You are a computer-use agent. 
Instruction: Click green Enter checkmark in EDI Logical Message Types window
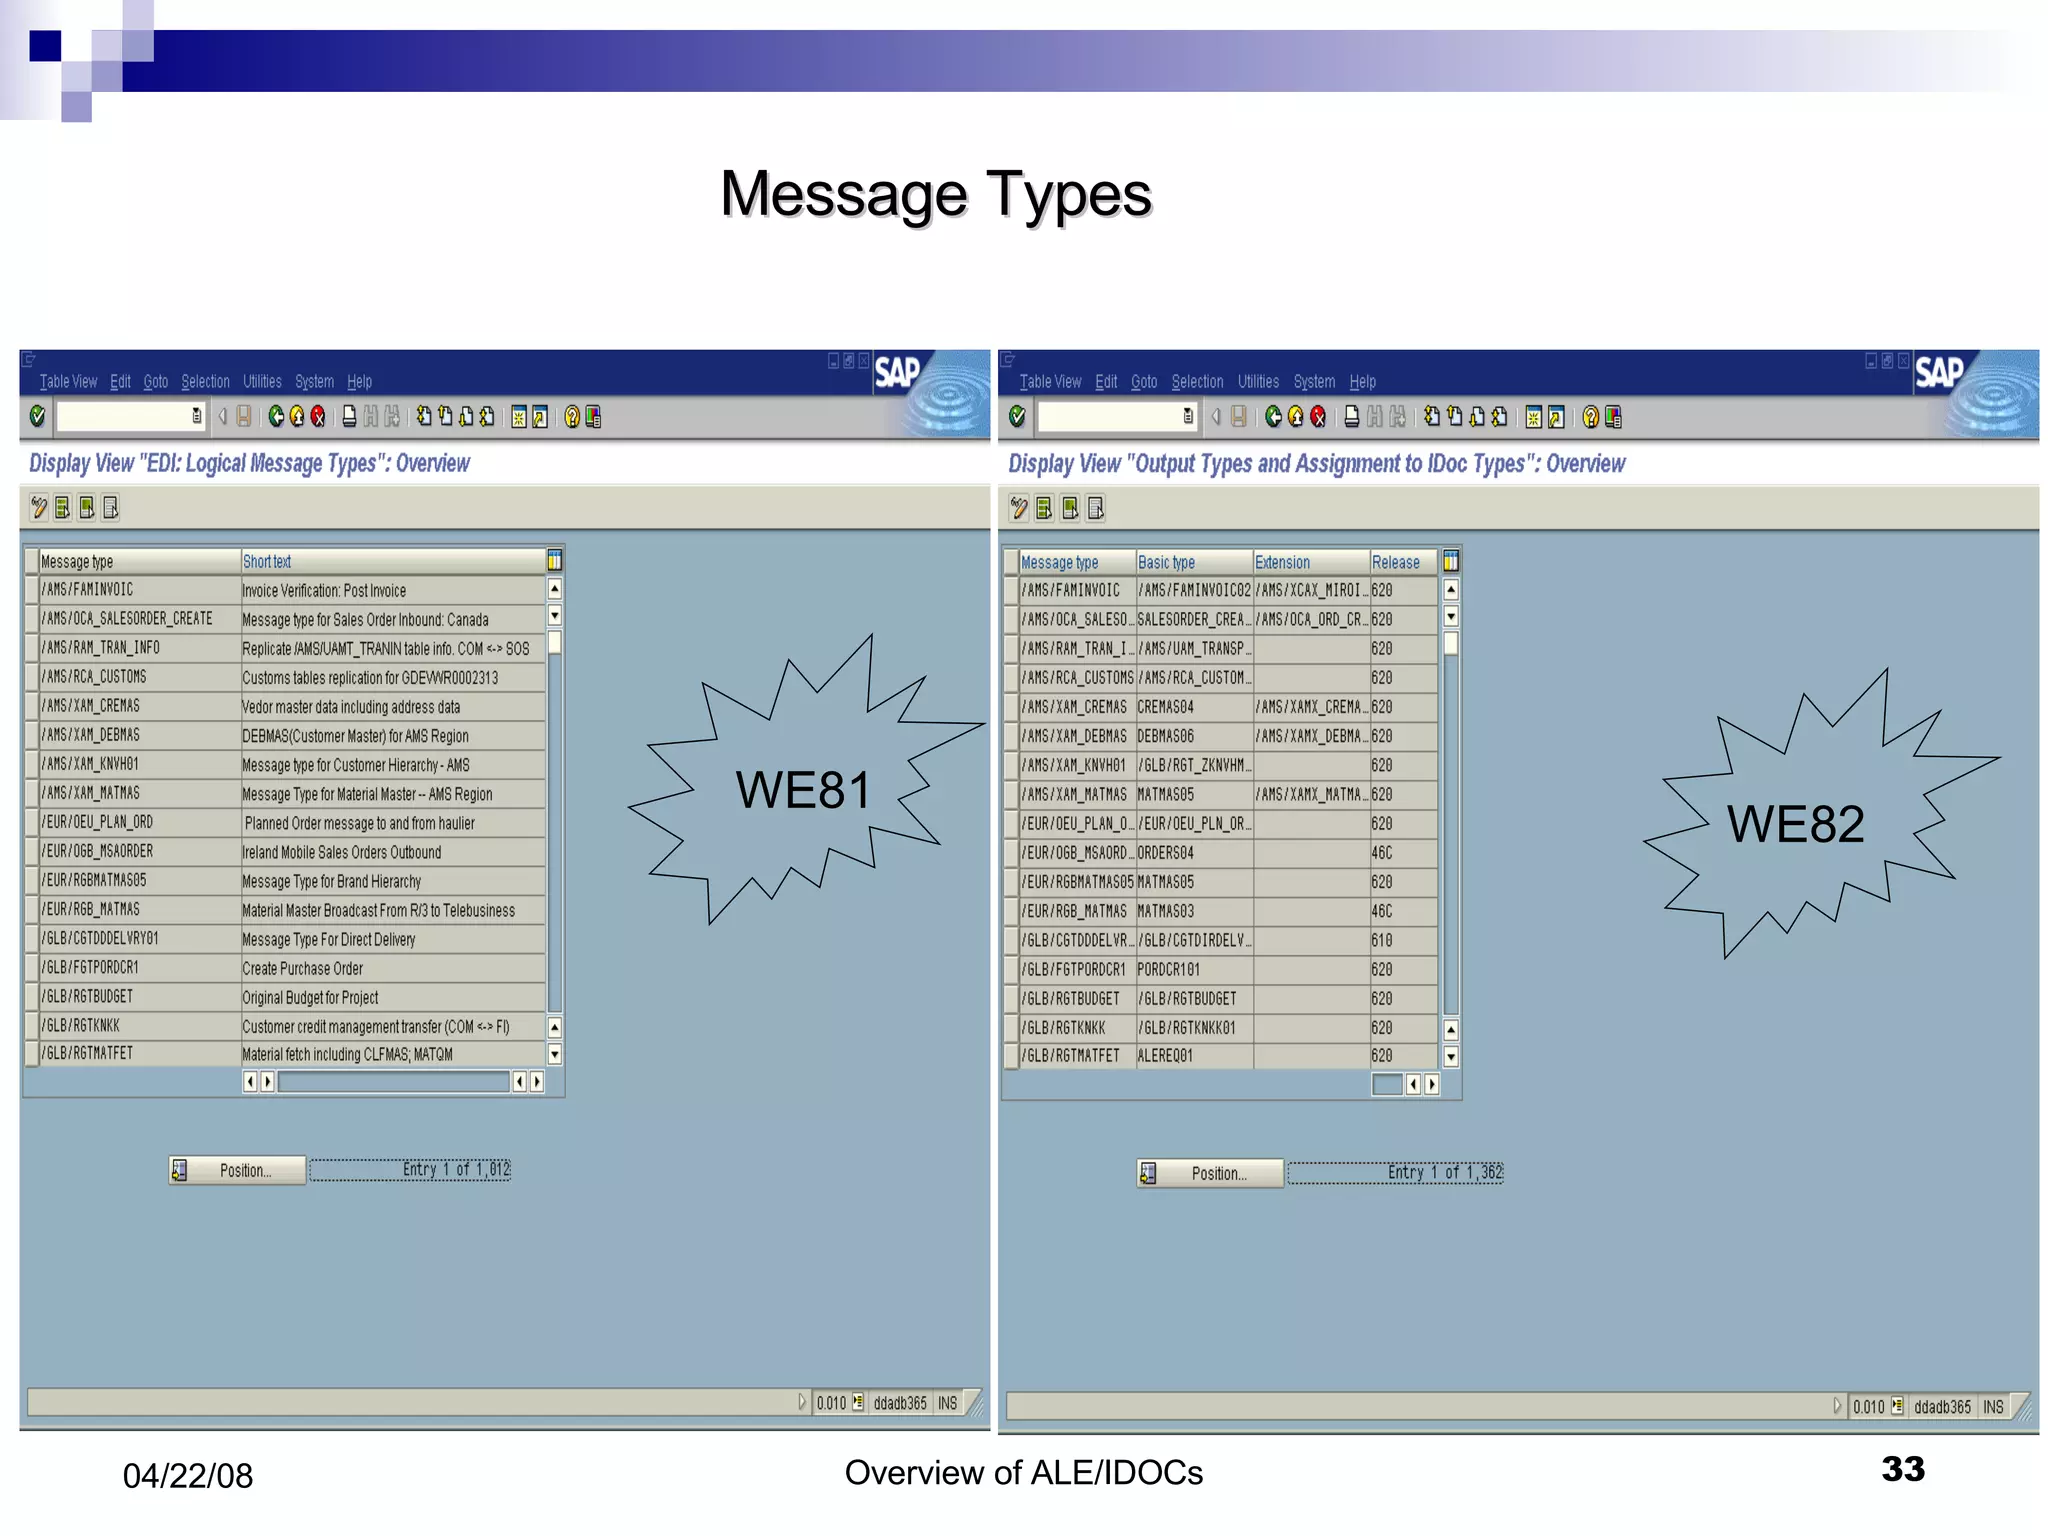tap(37, 416)
